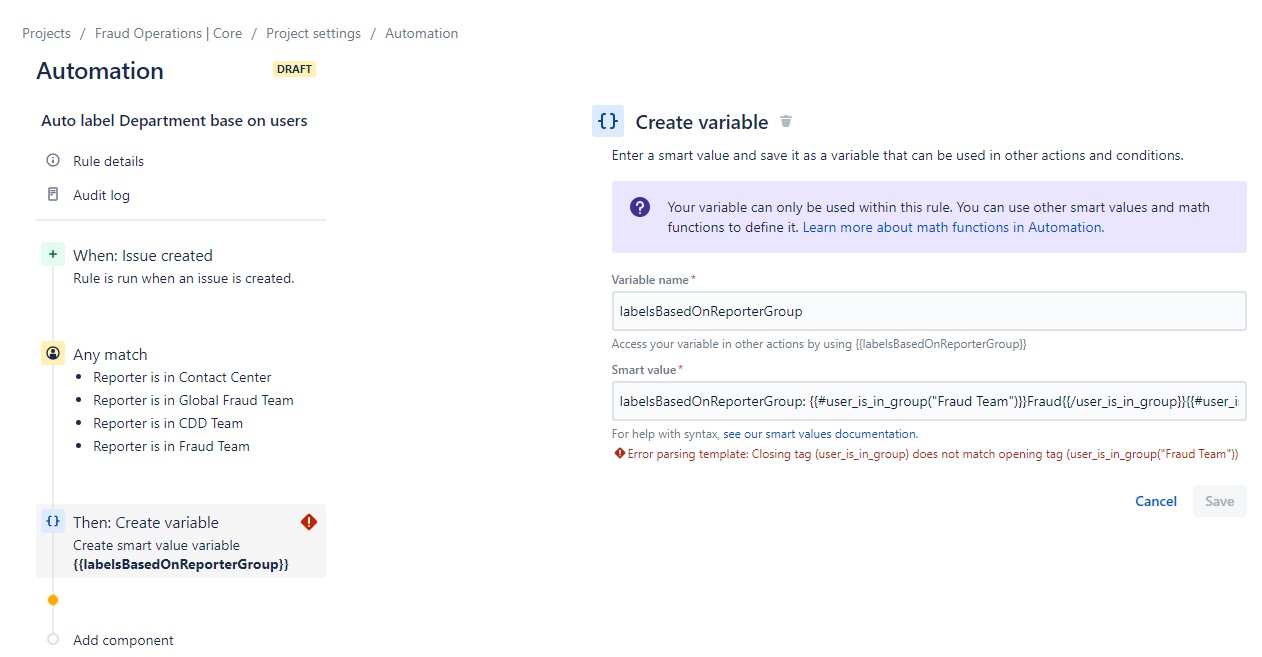Navigate to Project settings breadcrumb
The image size is (1262, 657).
click(313, 33)
